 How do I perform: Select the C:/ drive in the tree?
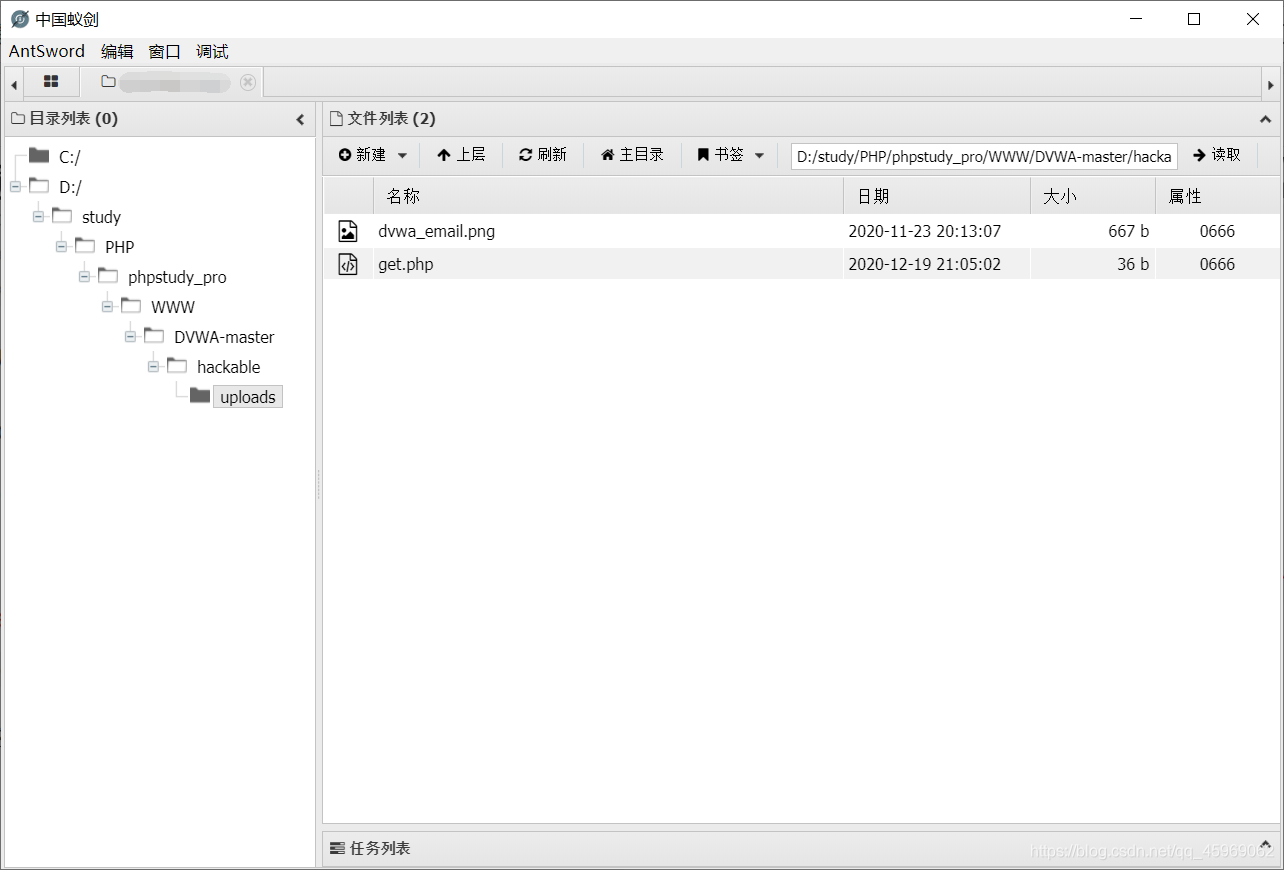[x=70, y=157]
